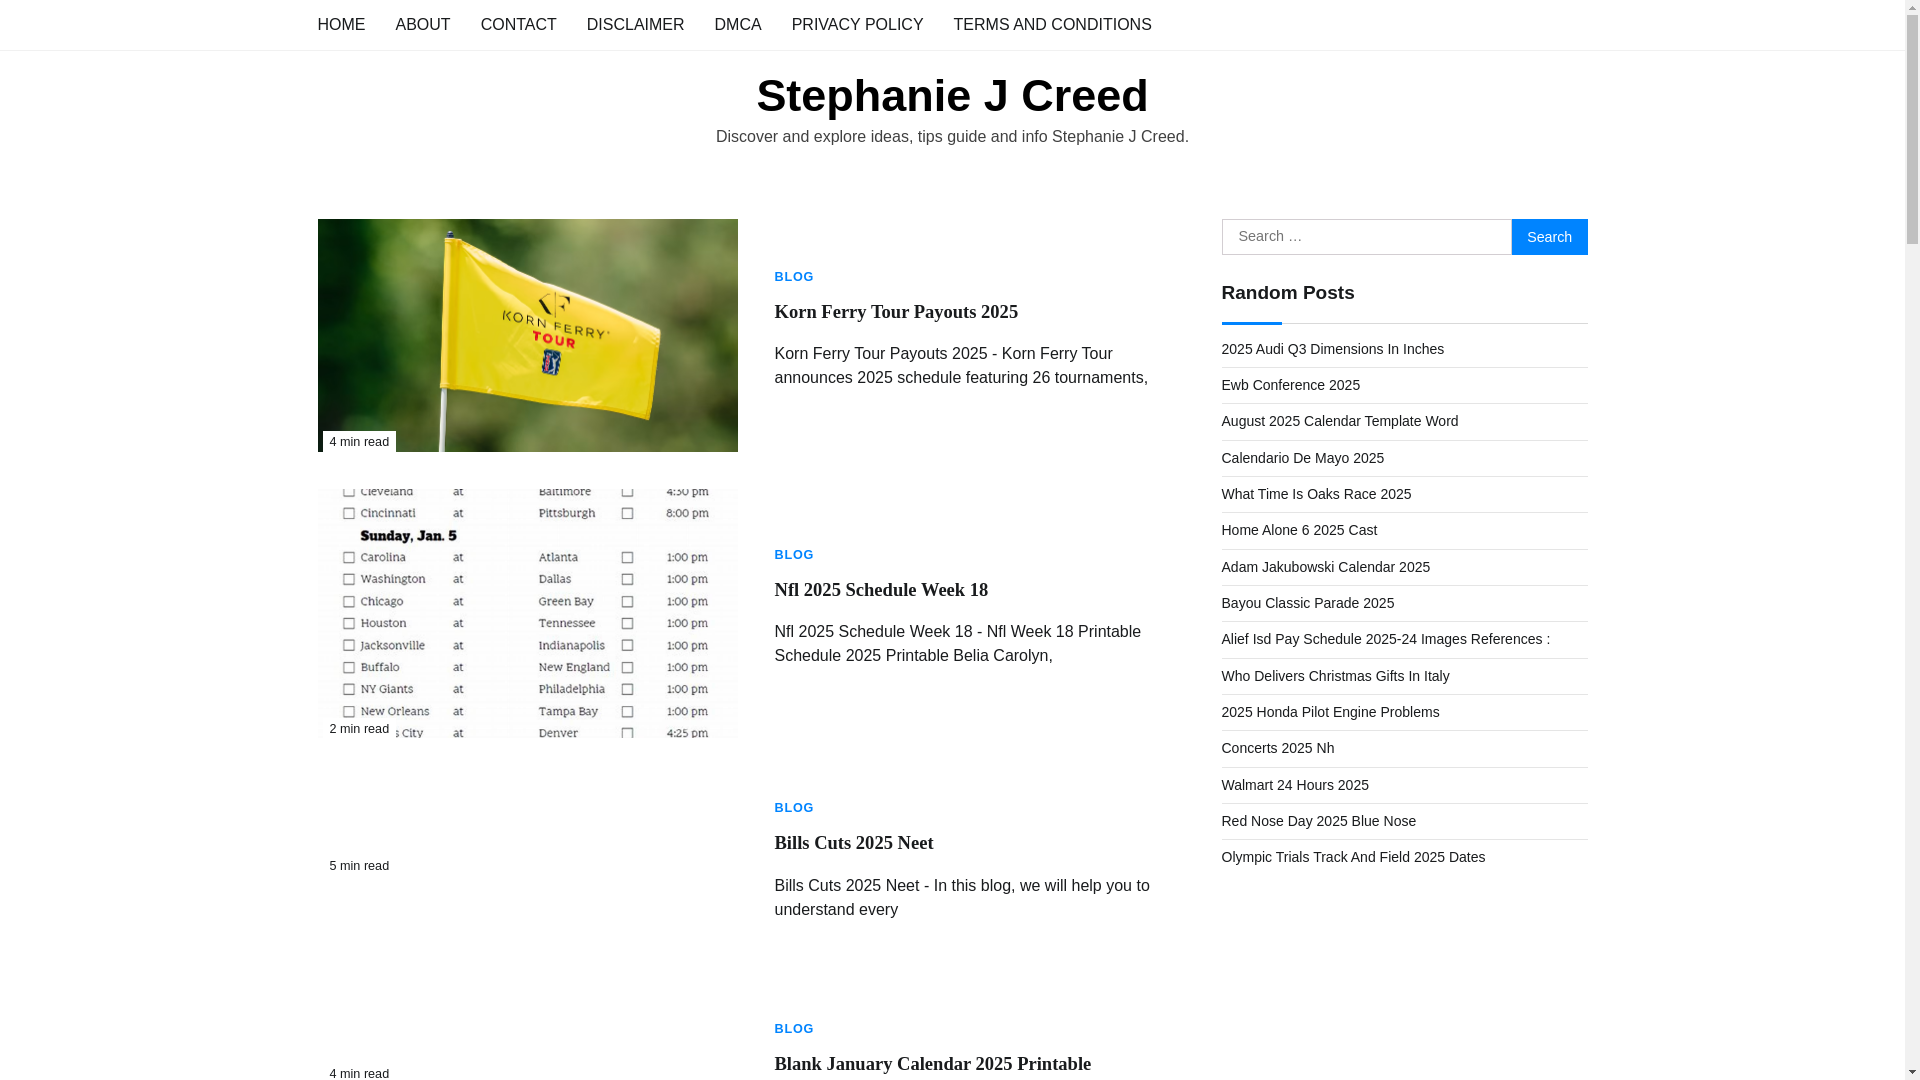Open PRIVACY POLICY page
The width and height of the screenshot is (1920, 1080).
click(857, 24)
